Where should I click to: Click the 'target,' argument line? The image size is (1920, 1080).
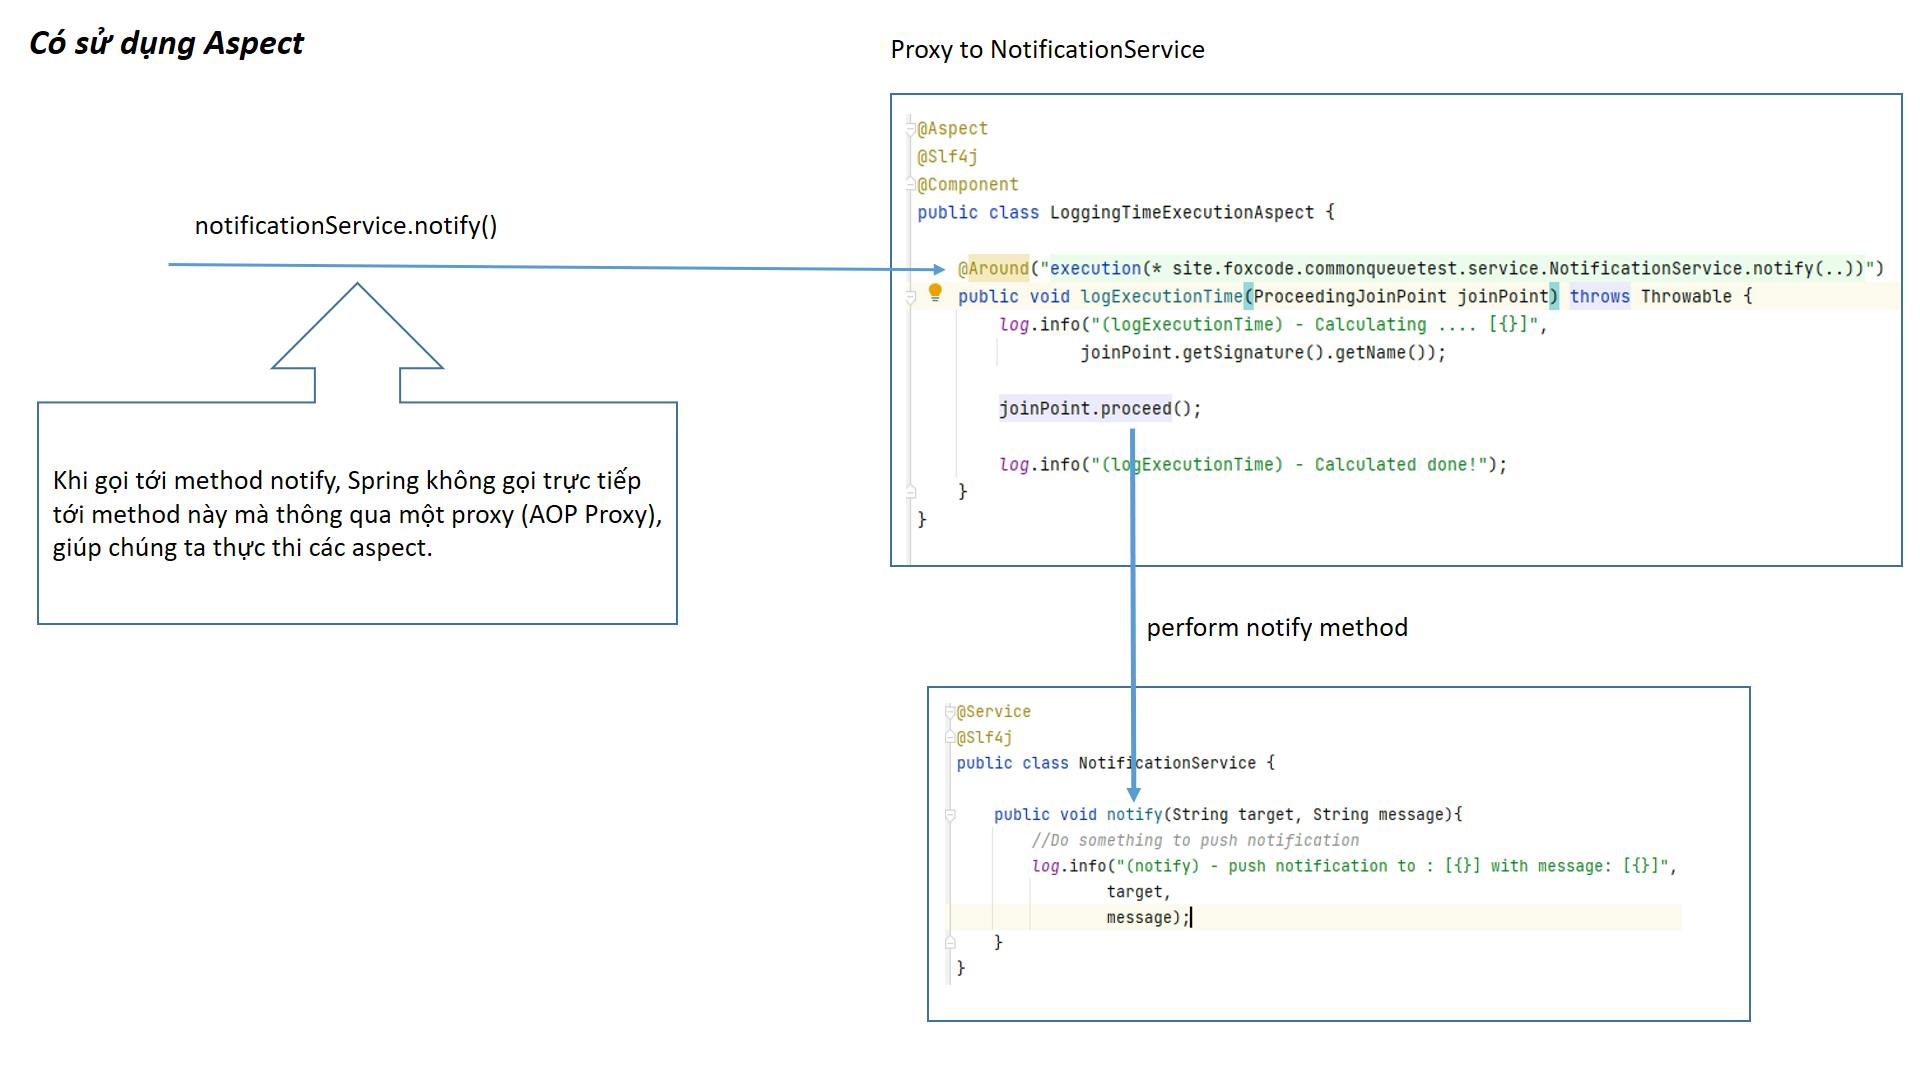(1138, 892)
